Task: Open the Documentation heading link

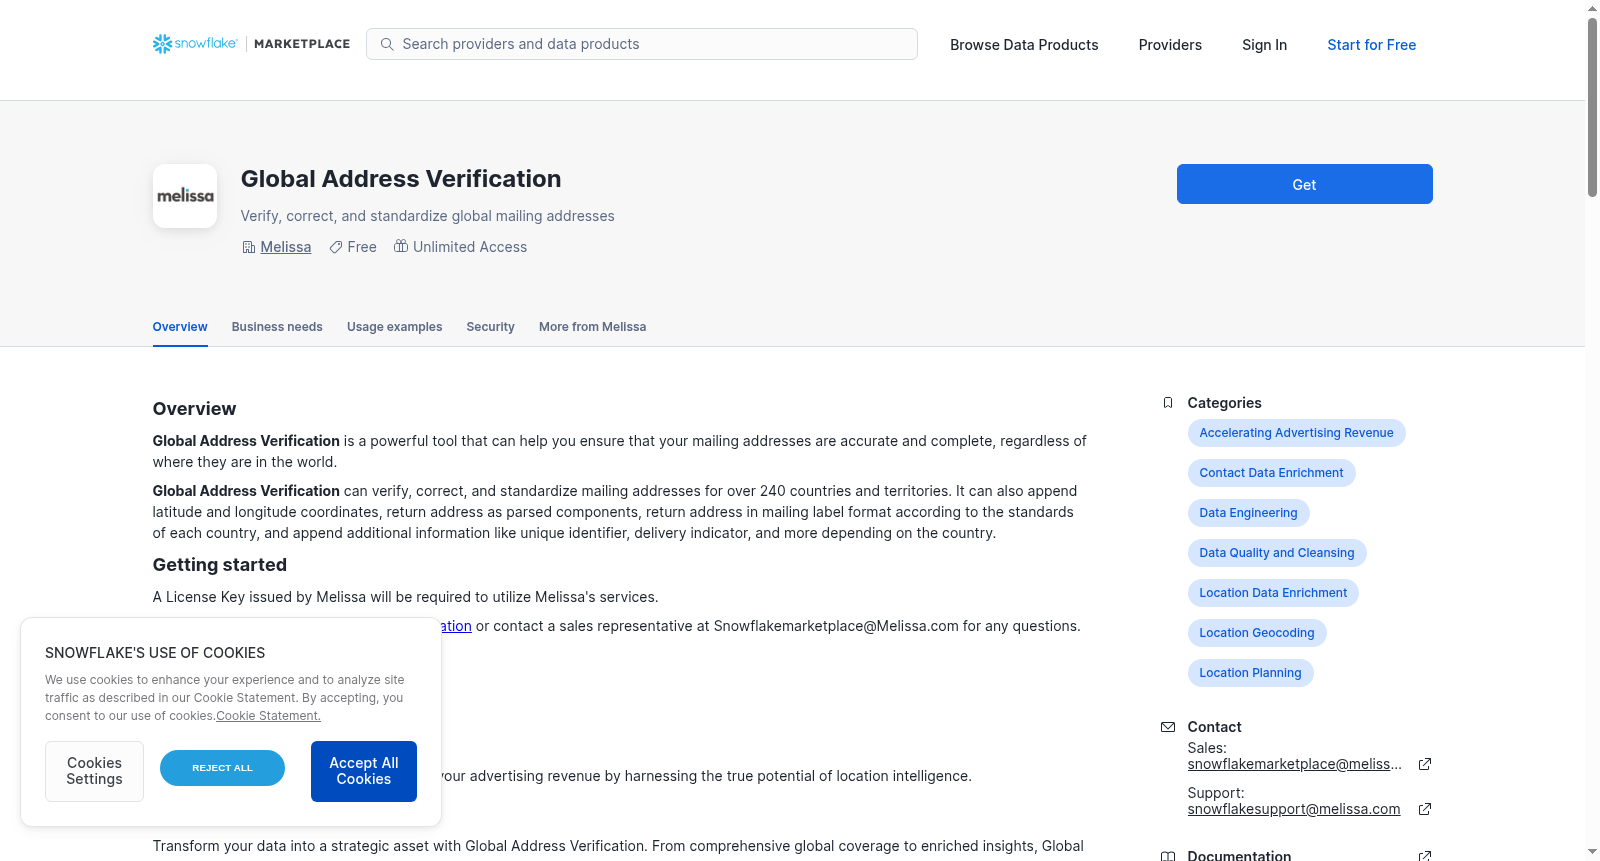Action: coord(1239,856)
